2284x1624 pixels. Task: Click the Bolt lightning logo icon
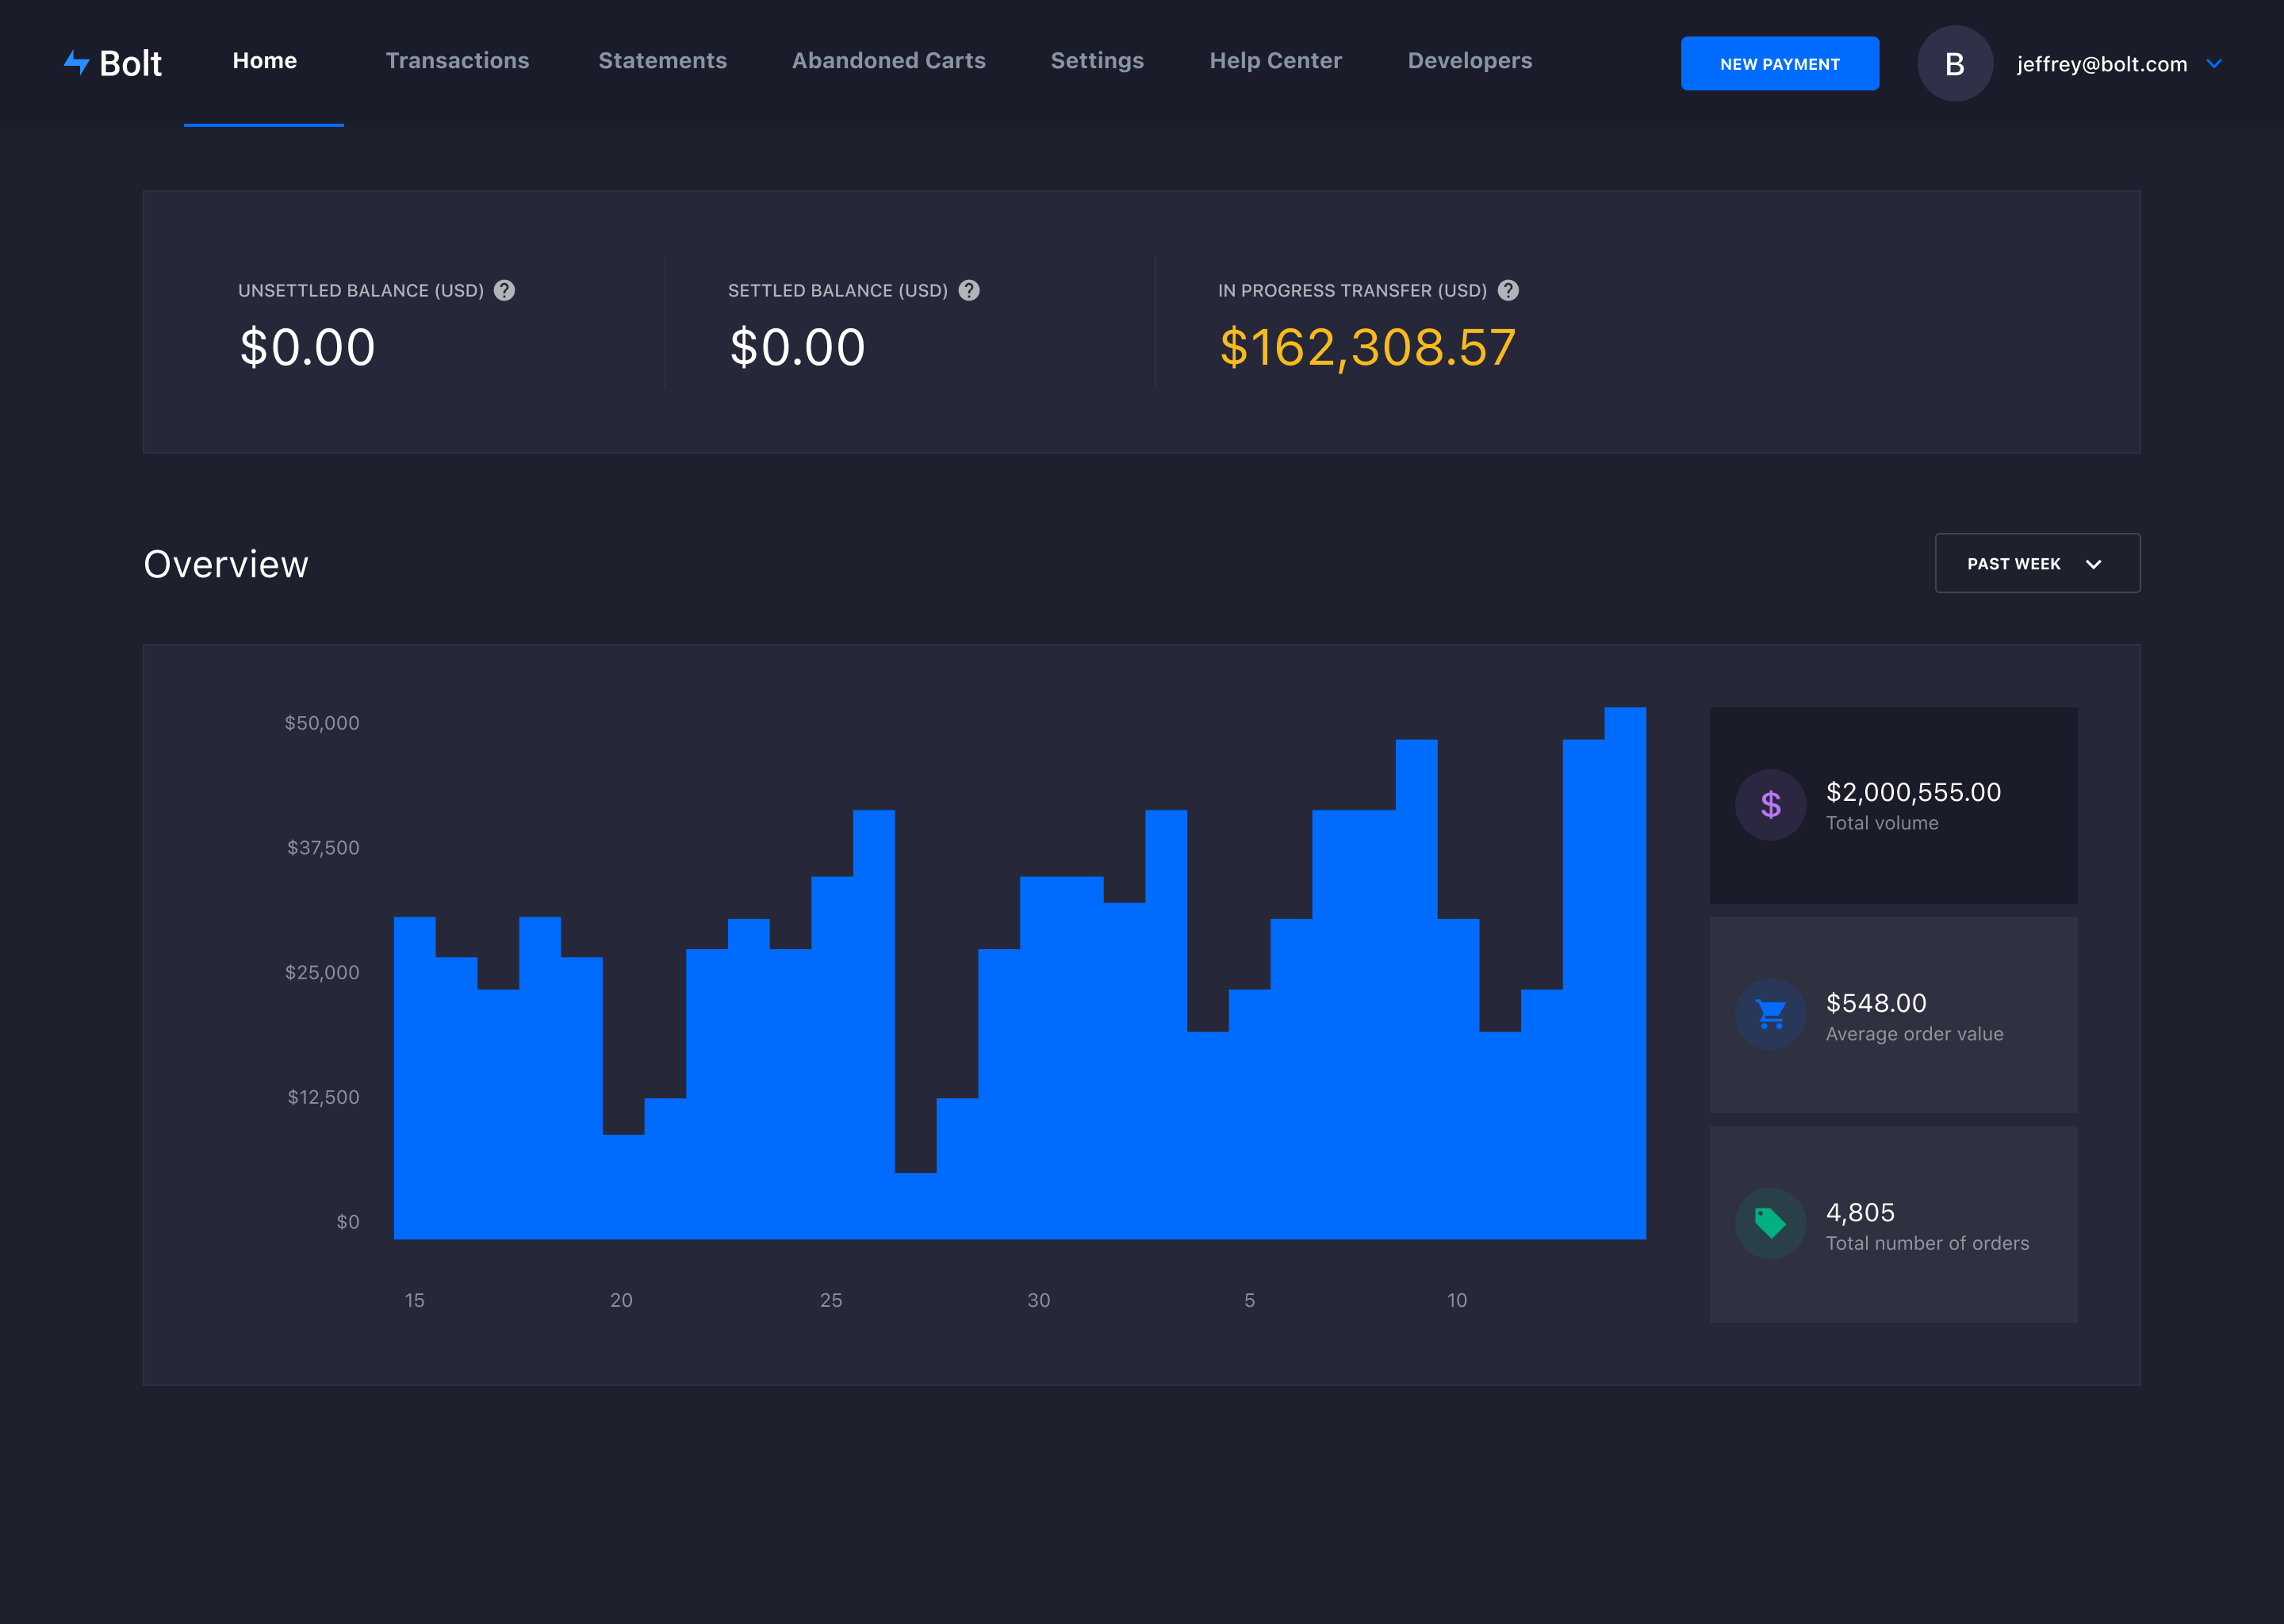pos(76,63)
